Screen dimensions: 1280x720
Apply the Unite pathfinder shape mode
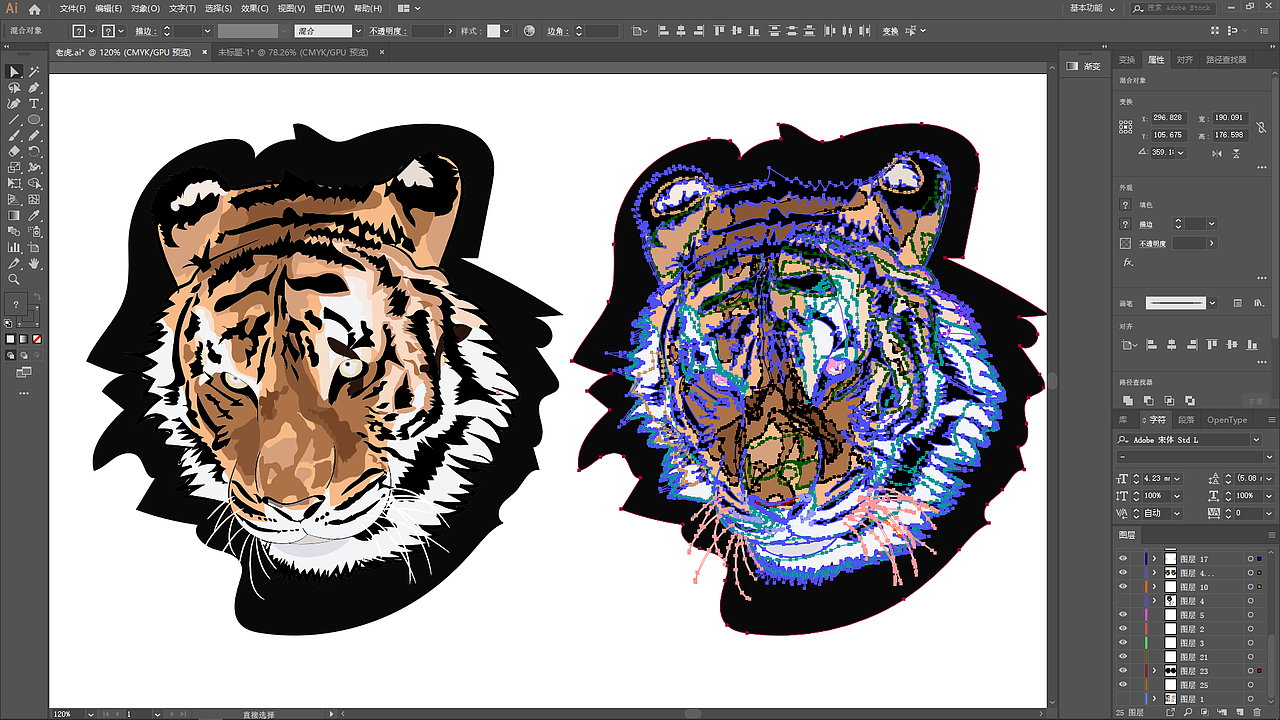pos(1128,400)
